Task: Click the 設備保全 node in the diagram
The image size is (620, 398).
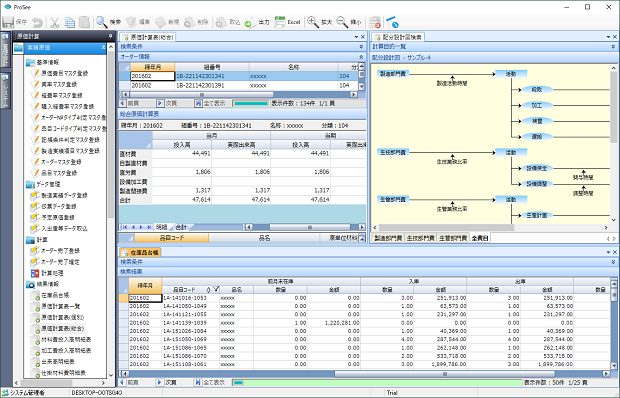Action: click(537, 168)
